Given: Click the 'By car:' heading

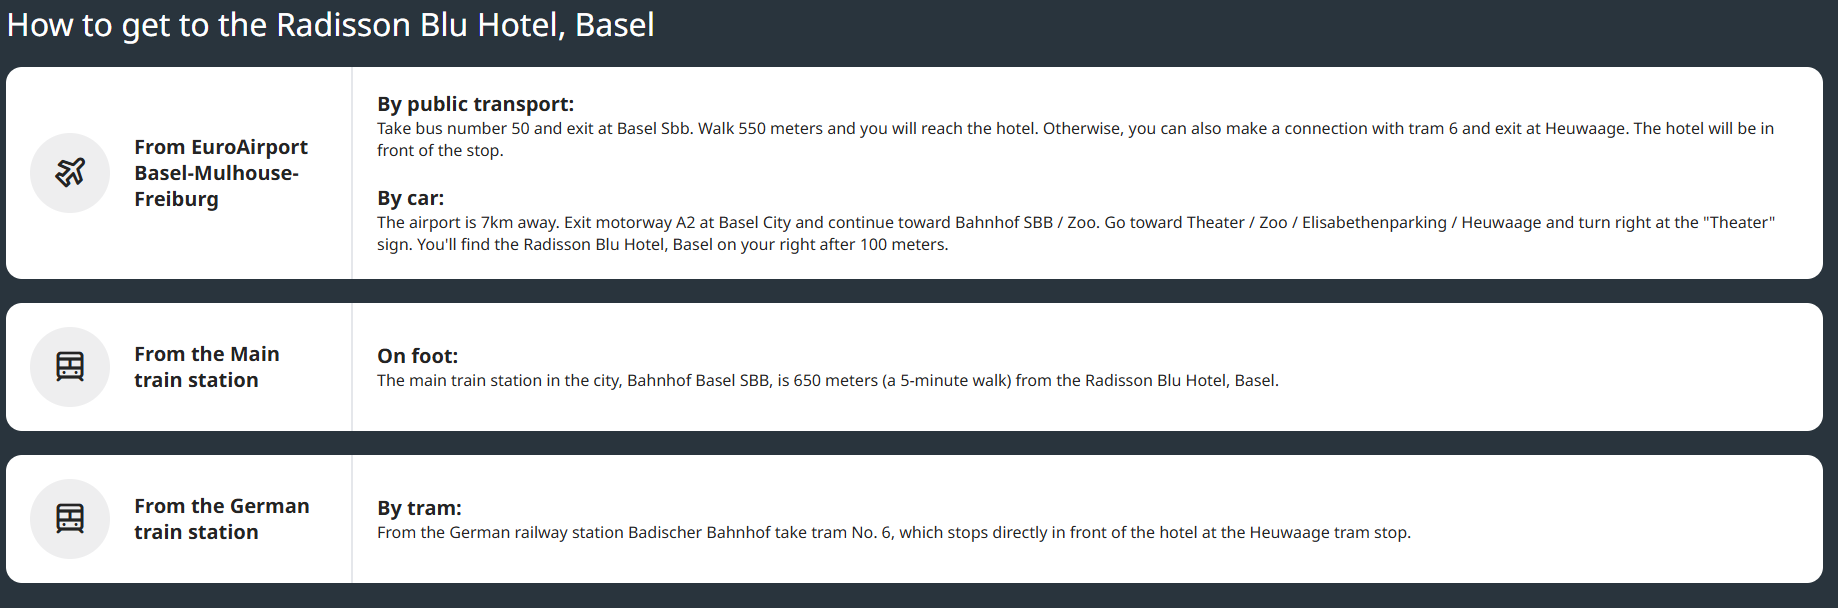Looking at the screenshot, I should pyautogui.click(x=410, y=198).
